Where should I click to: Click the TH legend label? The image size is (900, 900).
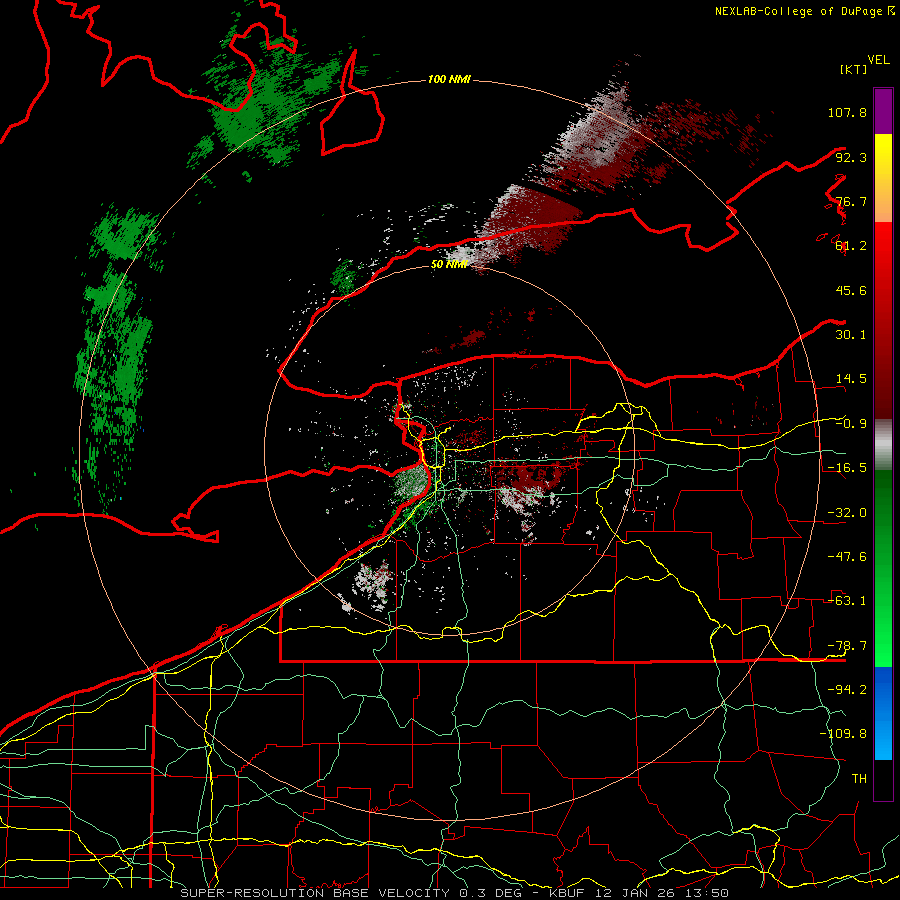pyautogui.click(x=859, y=779)
